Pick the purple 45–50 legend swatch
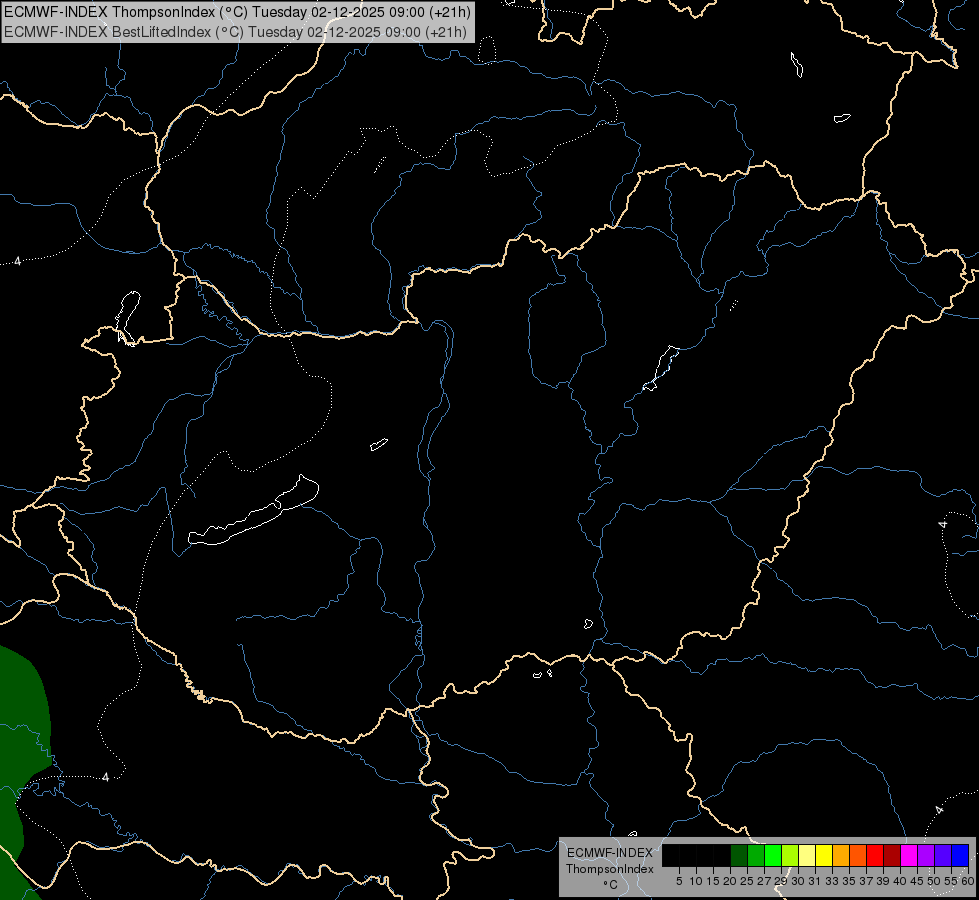Image resolution: width=979 pixels, height=900 pixels. (x=926, y=855)
